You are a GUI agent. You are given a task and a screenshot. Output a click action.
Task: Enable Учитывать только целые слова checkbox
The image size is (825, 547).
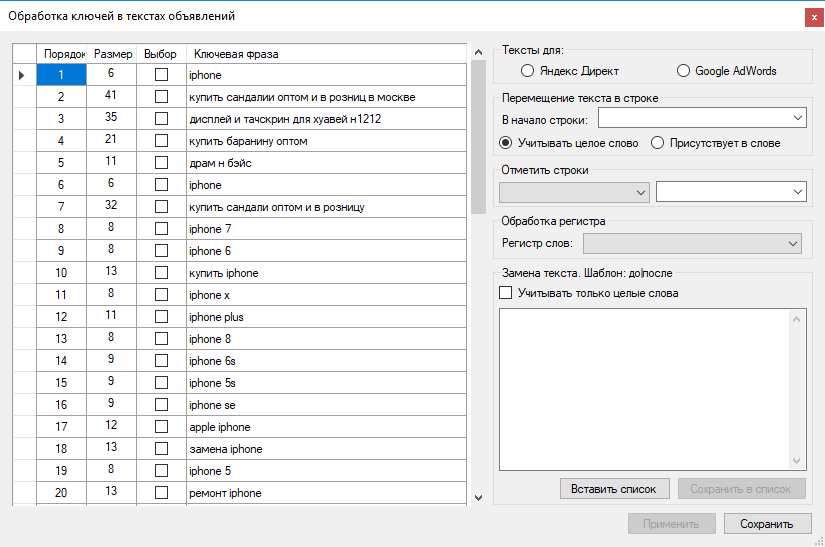[x=506, y=293]
